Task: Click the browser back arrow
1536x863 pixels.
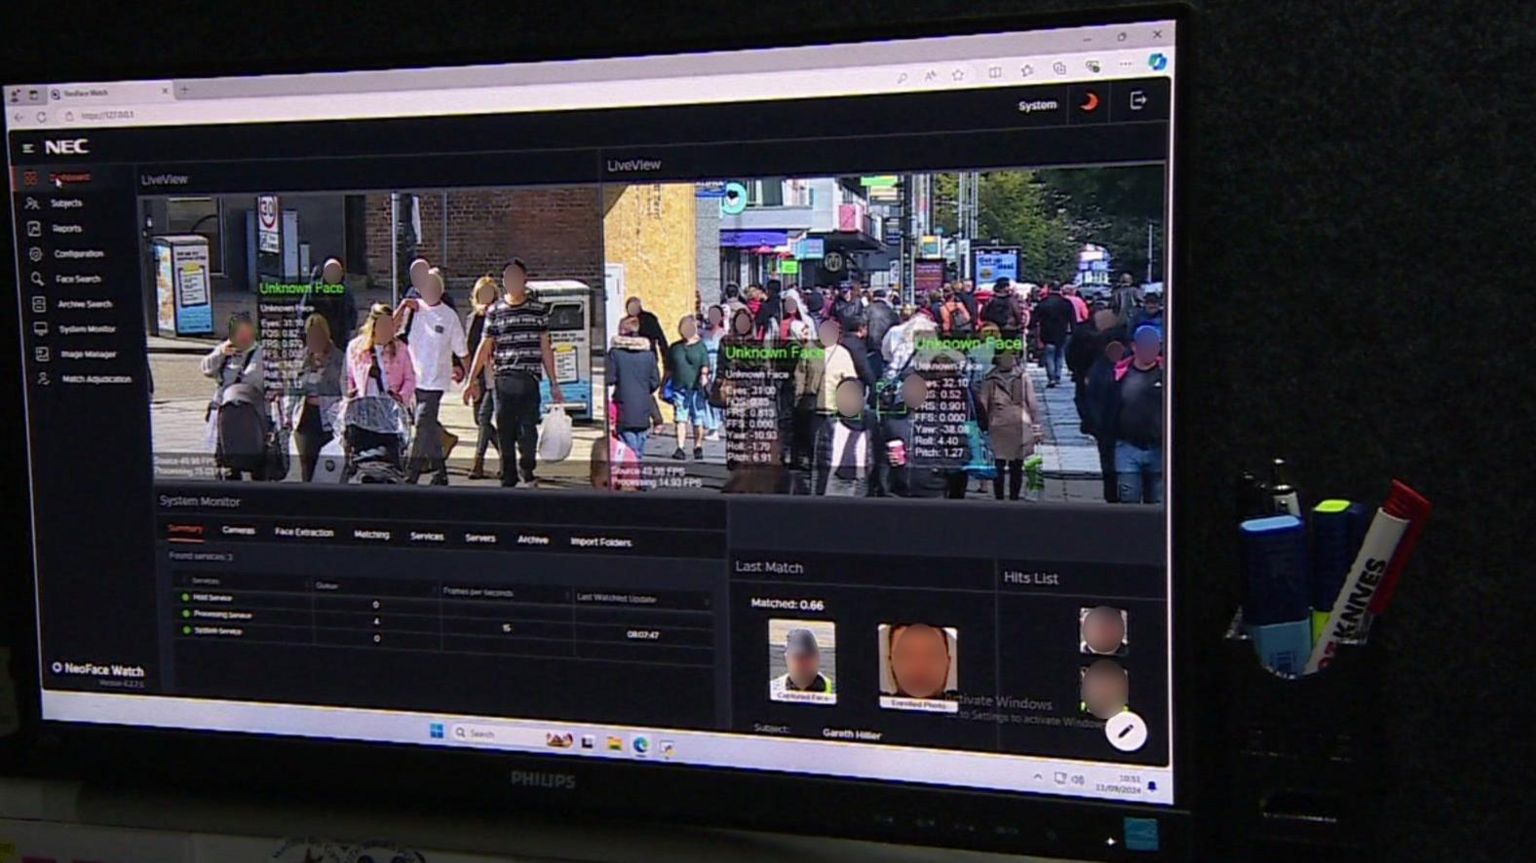Action: pos(19,118)
